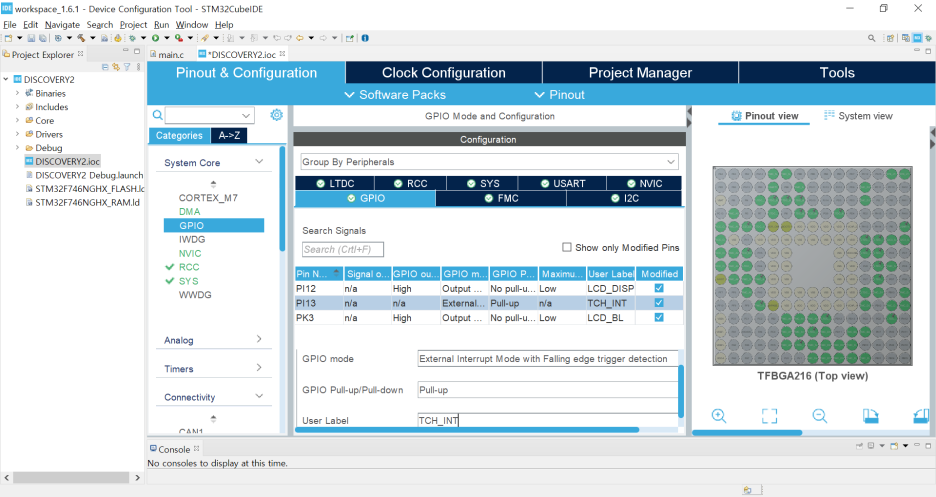Click the Open Console icon

[894, 446]
